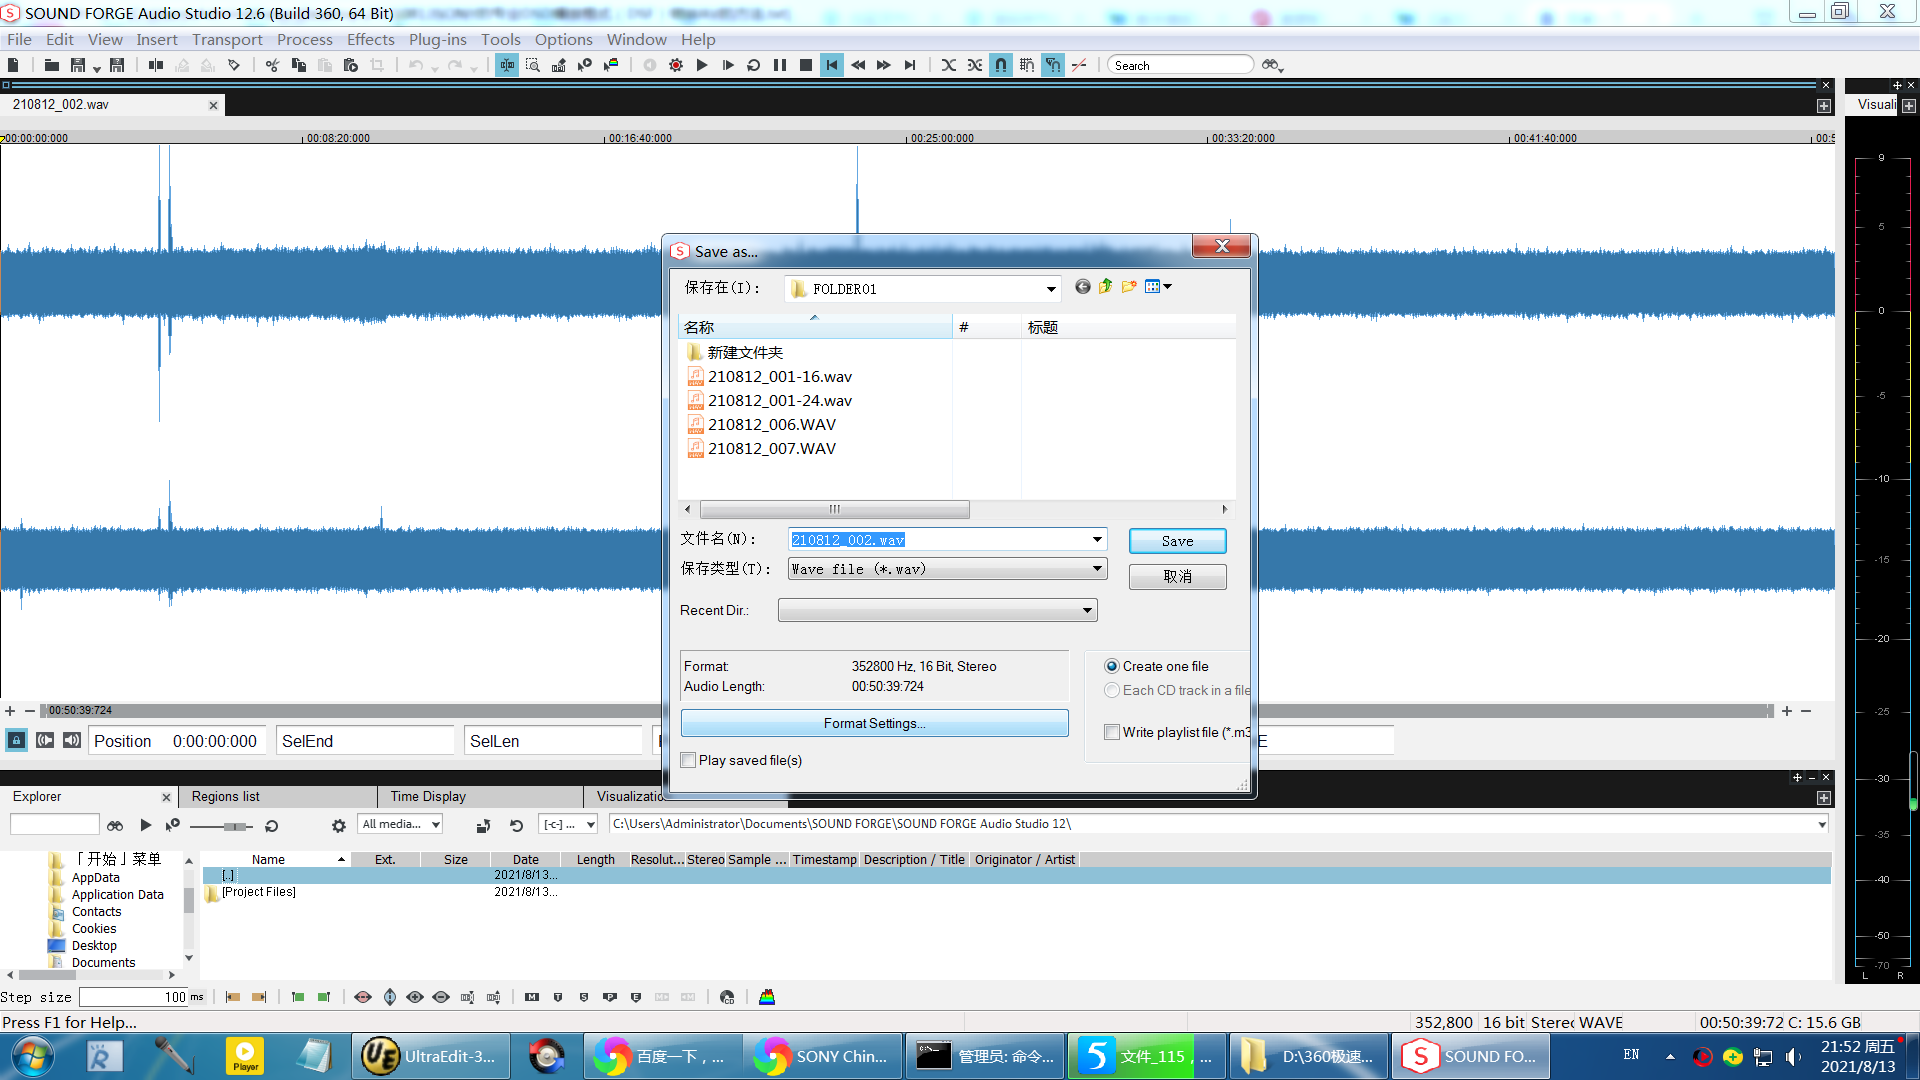The image size is (1920, 1080).
Task: Click the Stop transport button
Action: click(806, 65)
